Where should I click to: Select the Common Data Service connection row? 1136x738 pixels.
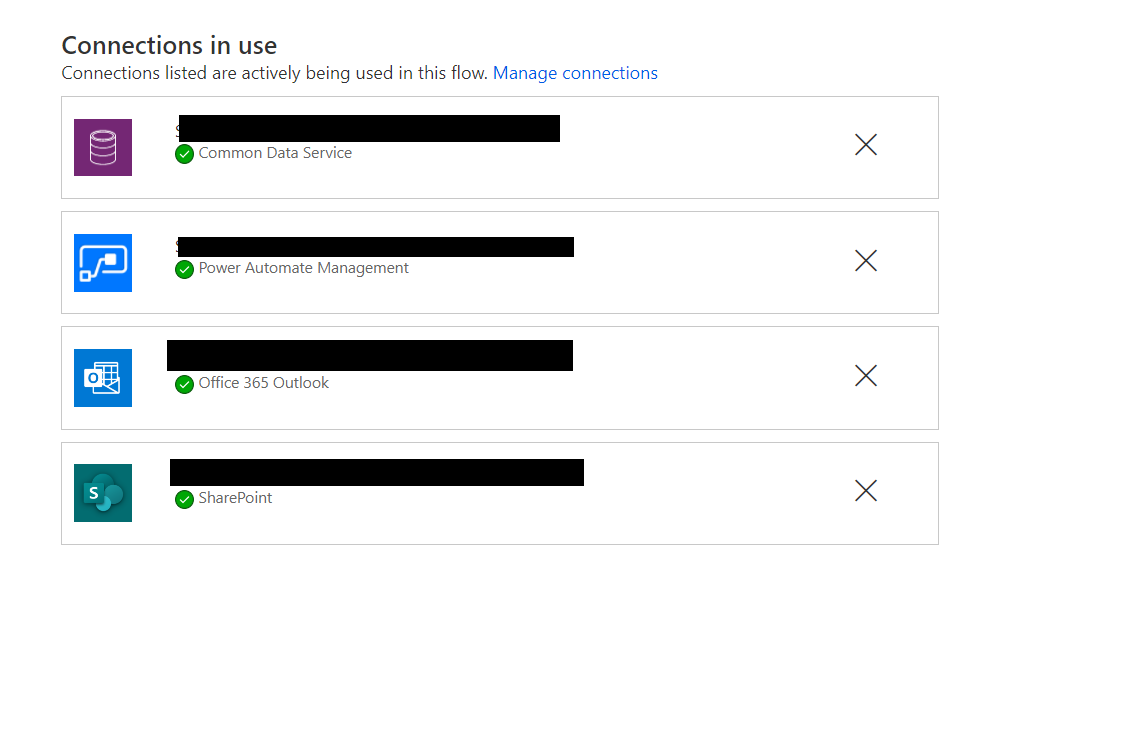tap(500, 147)
